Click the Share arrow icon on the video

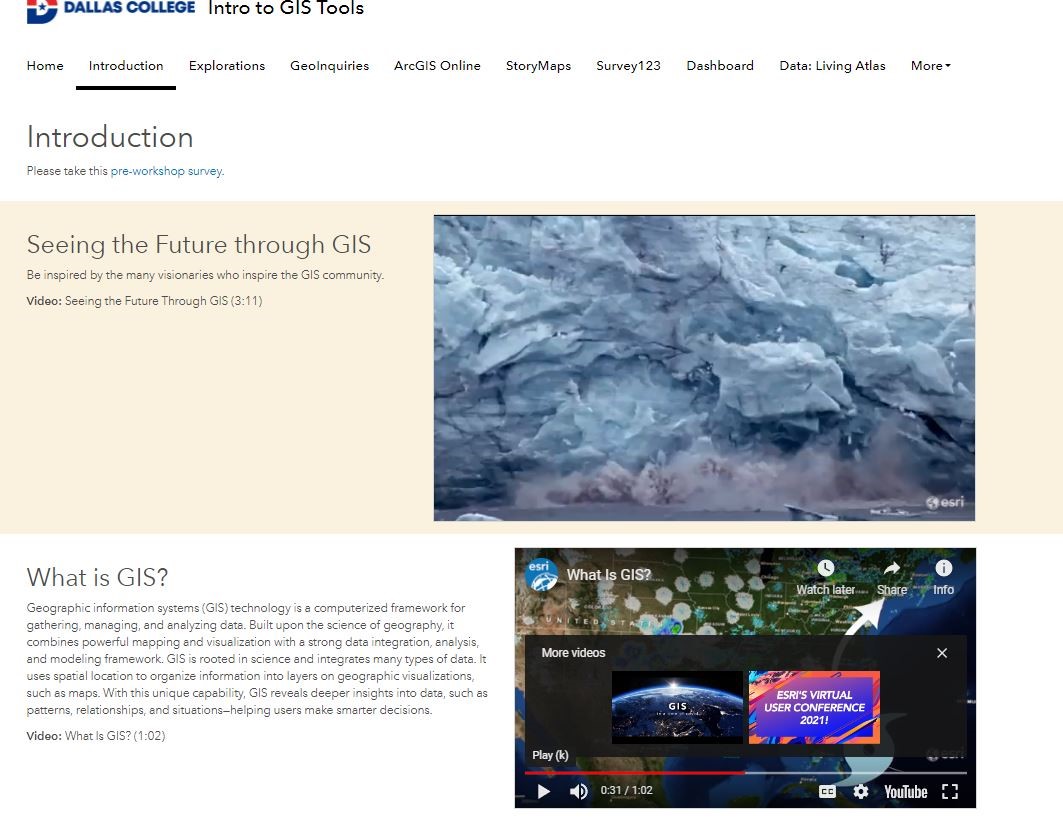click(x=890, y=566)
